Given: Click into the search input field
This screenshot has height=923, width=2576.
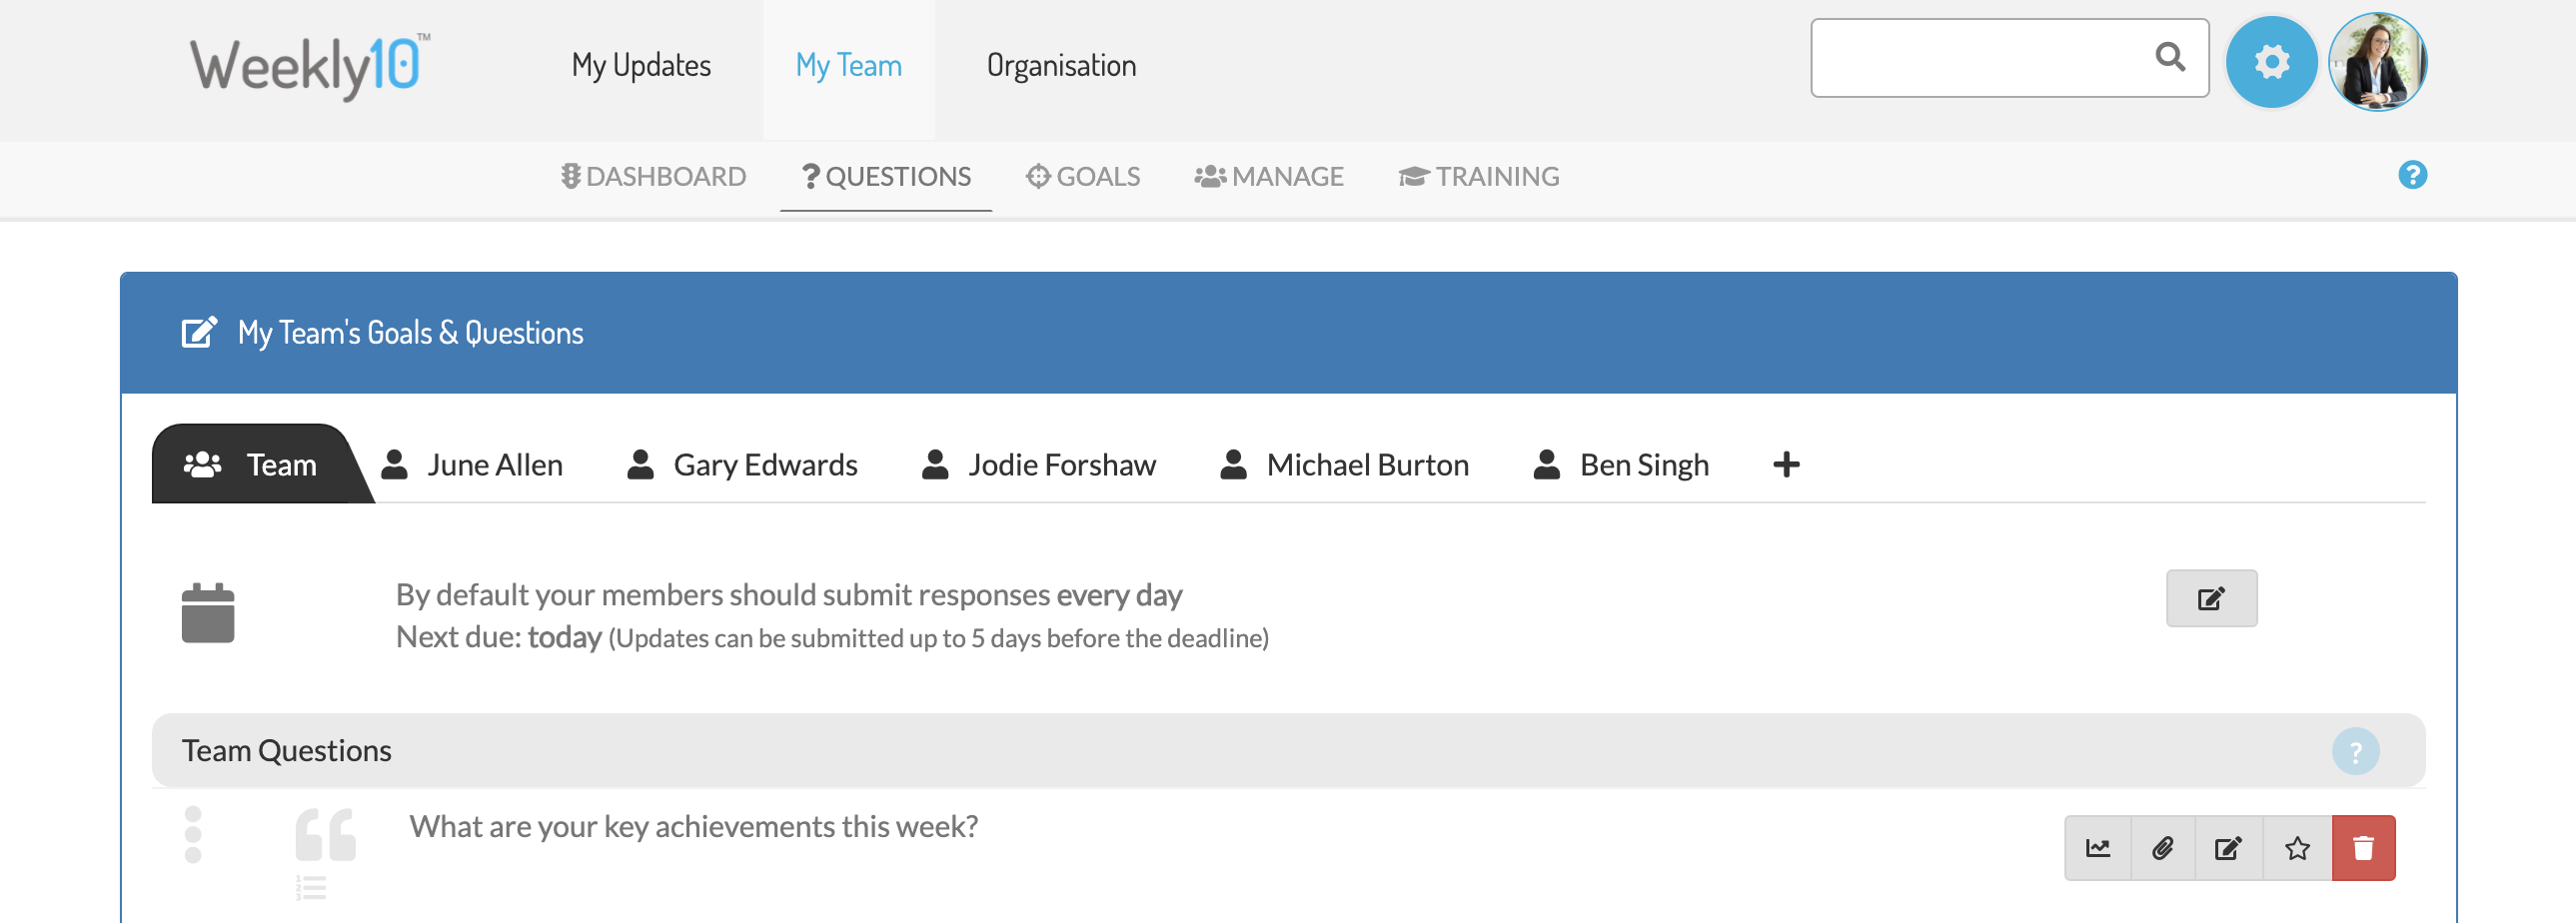Looking at the screenshot, I should point(1975,58).
